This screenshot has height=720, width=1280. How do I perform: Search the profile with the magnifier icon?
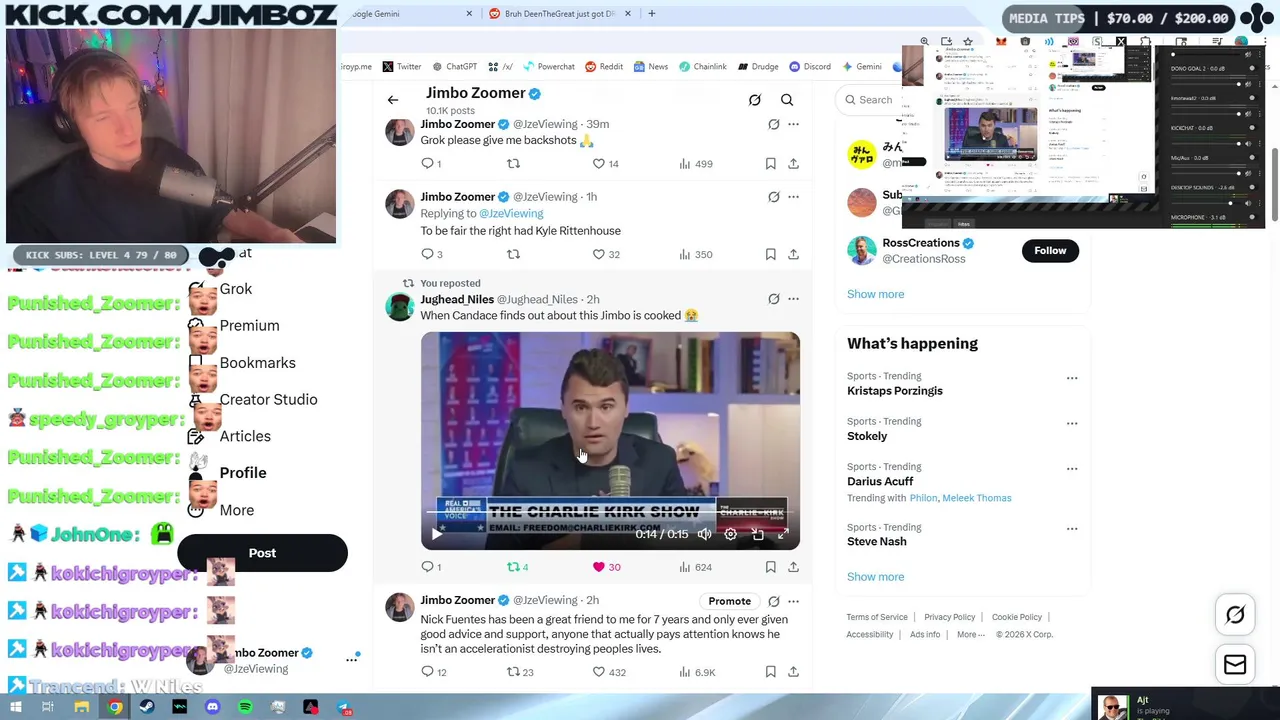(787, 100)
